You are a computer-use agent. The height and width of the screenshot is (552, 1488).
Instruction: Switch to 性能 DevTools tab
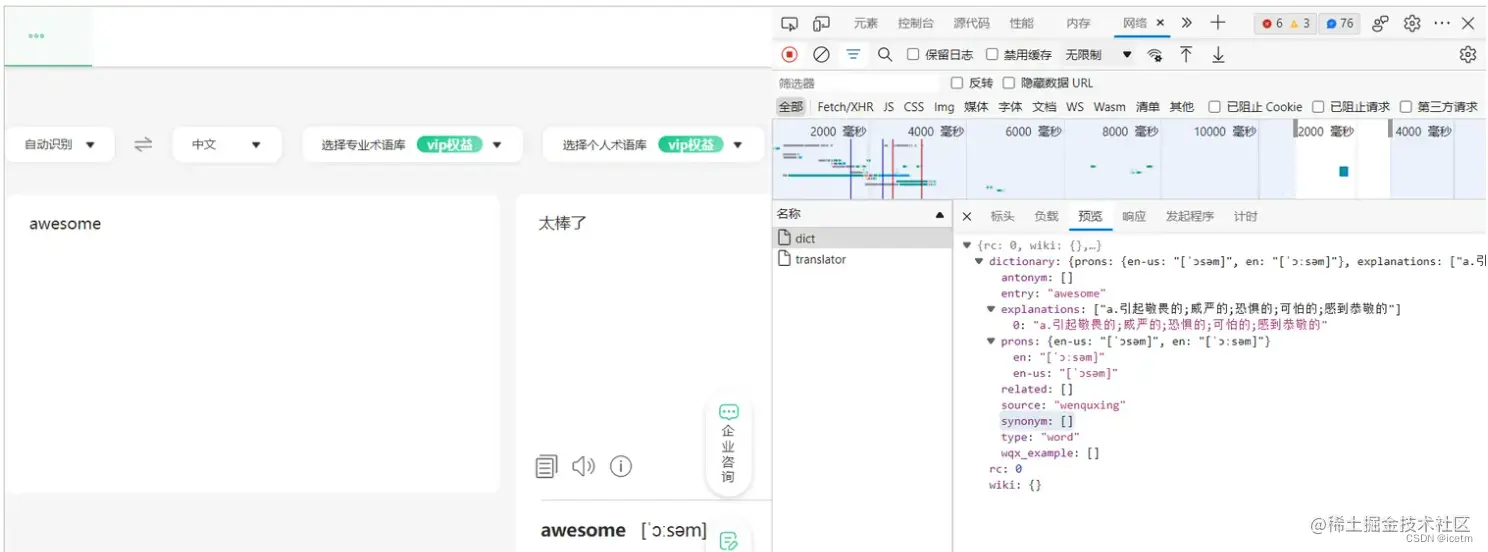pyautogui.click(x=1022, y=23)
